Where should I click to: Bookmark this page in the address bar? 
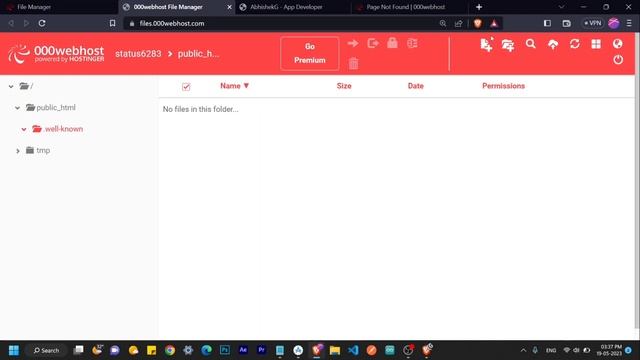[x=112, y=23]
